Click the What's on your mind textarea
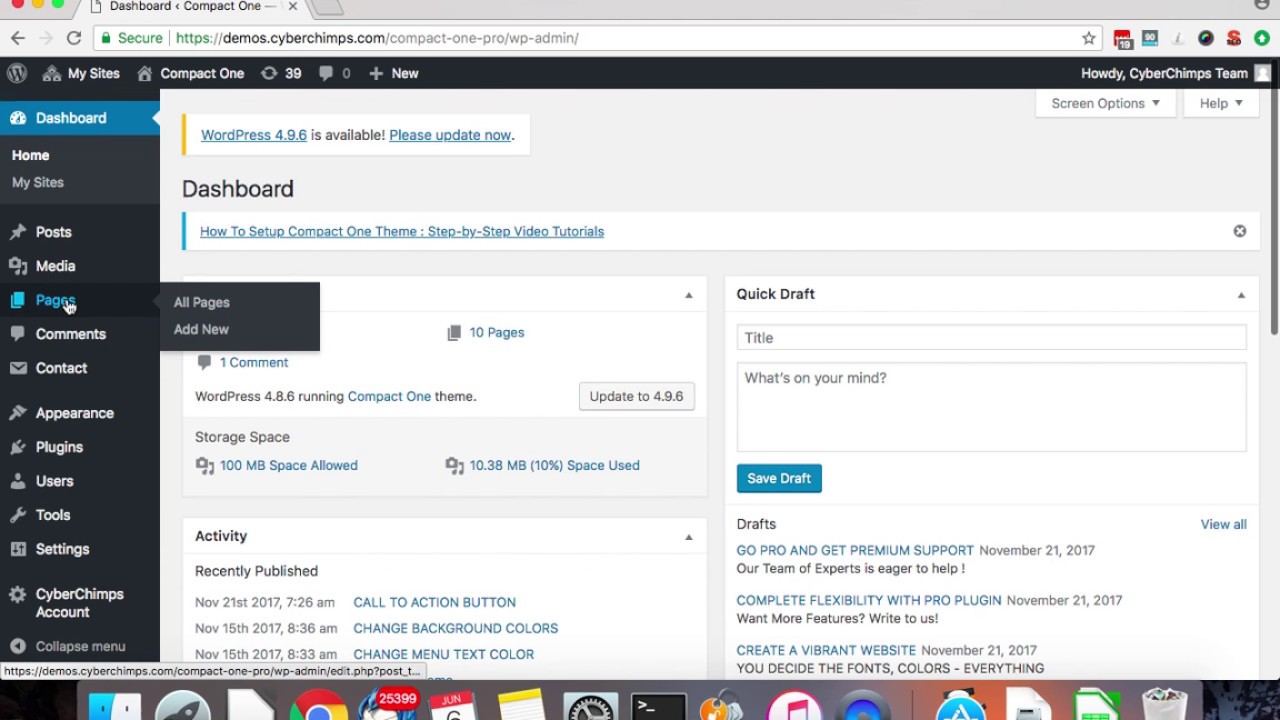 (x=991, y=407)
